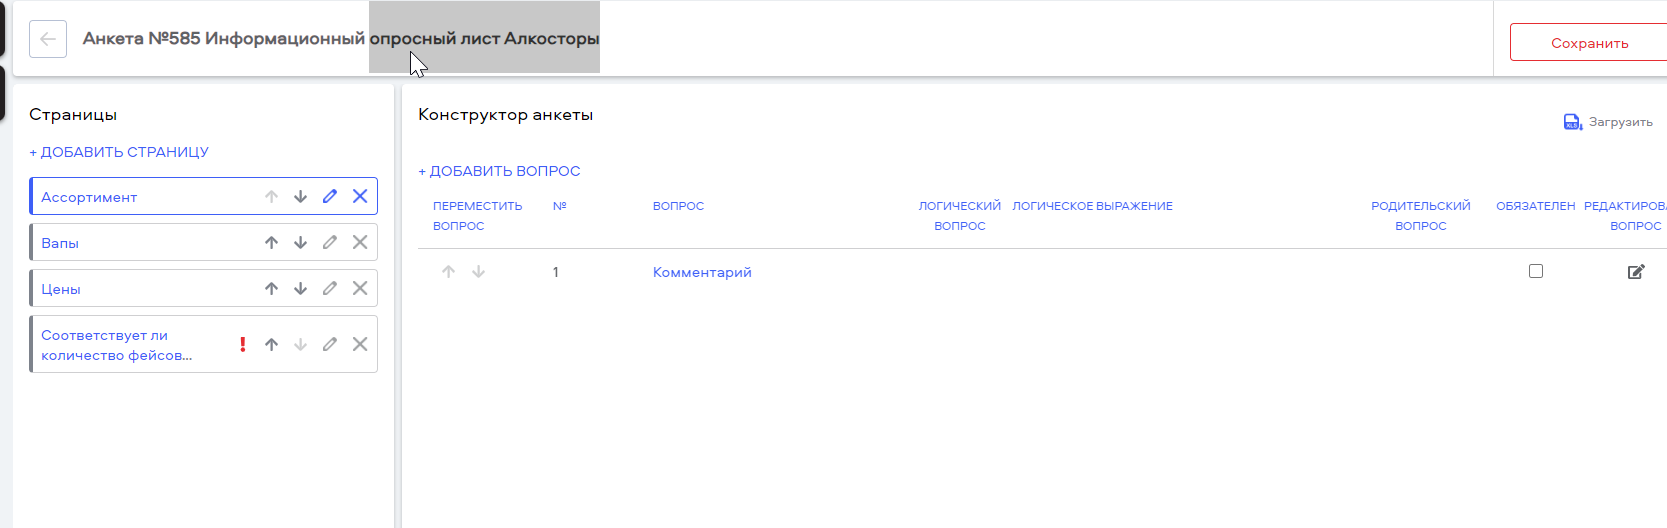Delete the Цены page

(360, 289)
